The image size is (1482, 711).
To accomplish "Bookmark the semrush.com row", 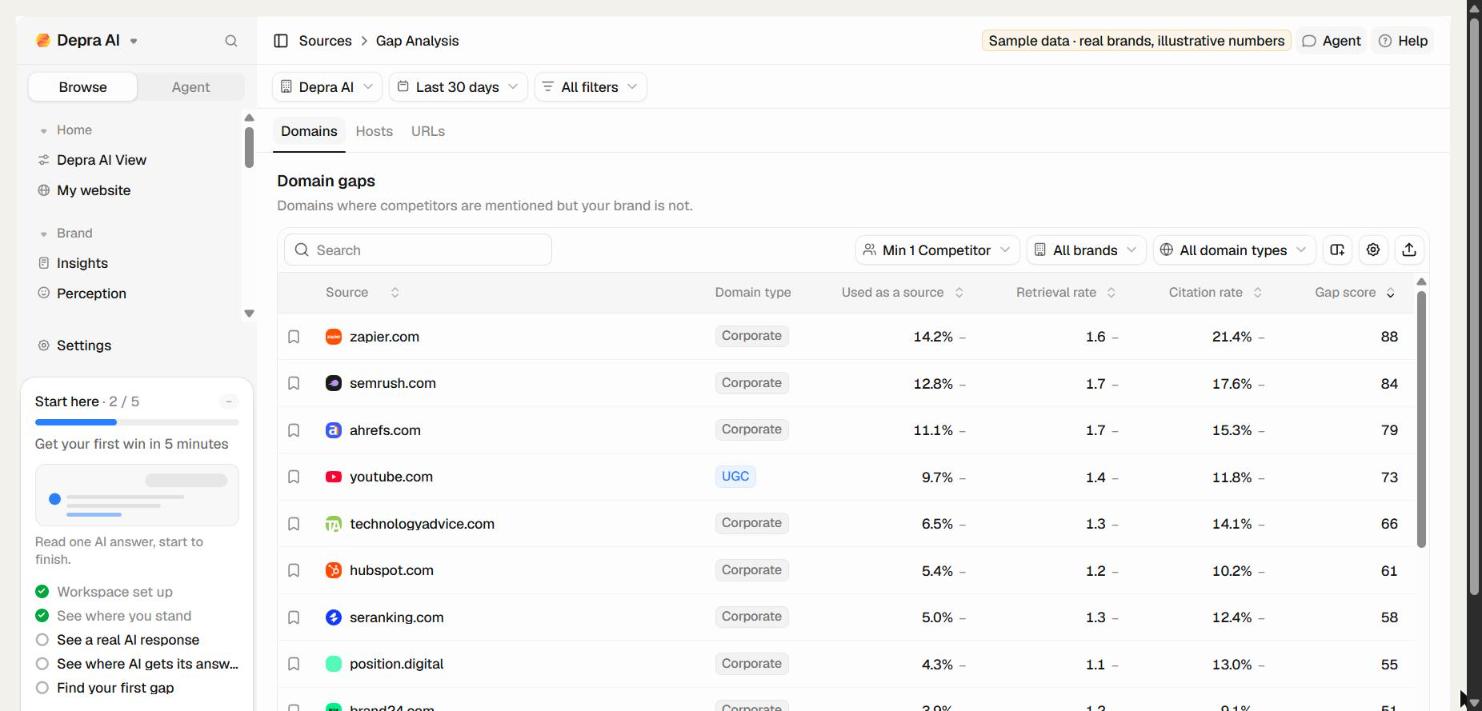I will pyautogui.click(x=294, y=383).
